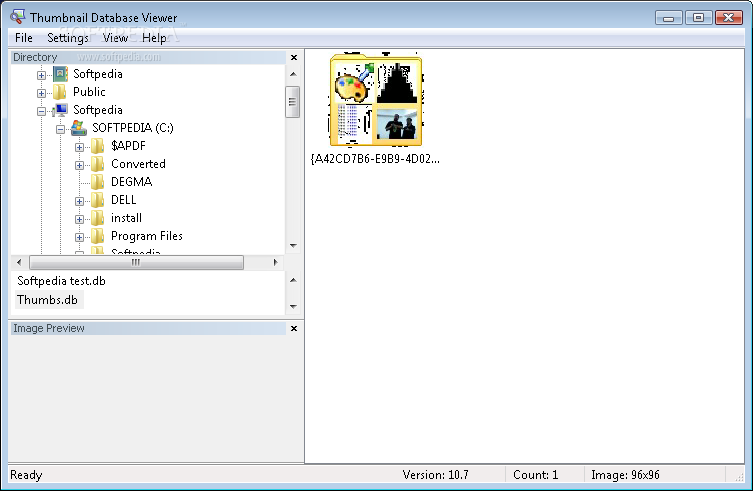Select the Thumbs.db file
Image resolution: width=753 pixels, height=491 pixels.
tap(47, 300)
